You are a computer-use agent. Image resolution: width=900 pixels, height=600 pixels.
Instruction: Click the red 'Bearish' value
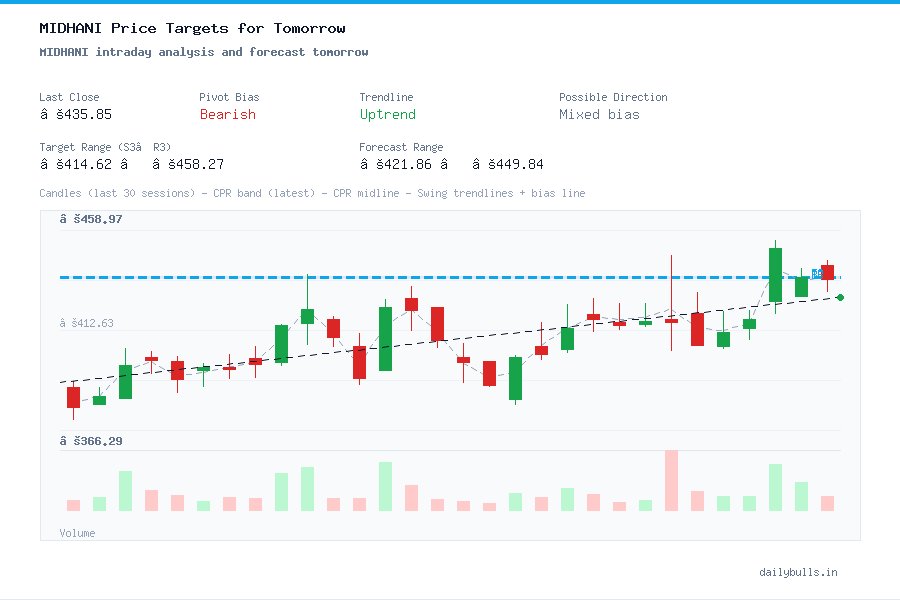click(x=228, y=114)
